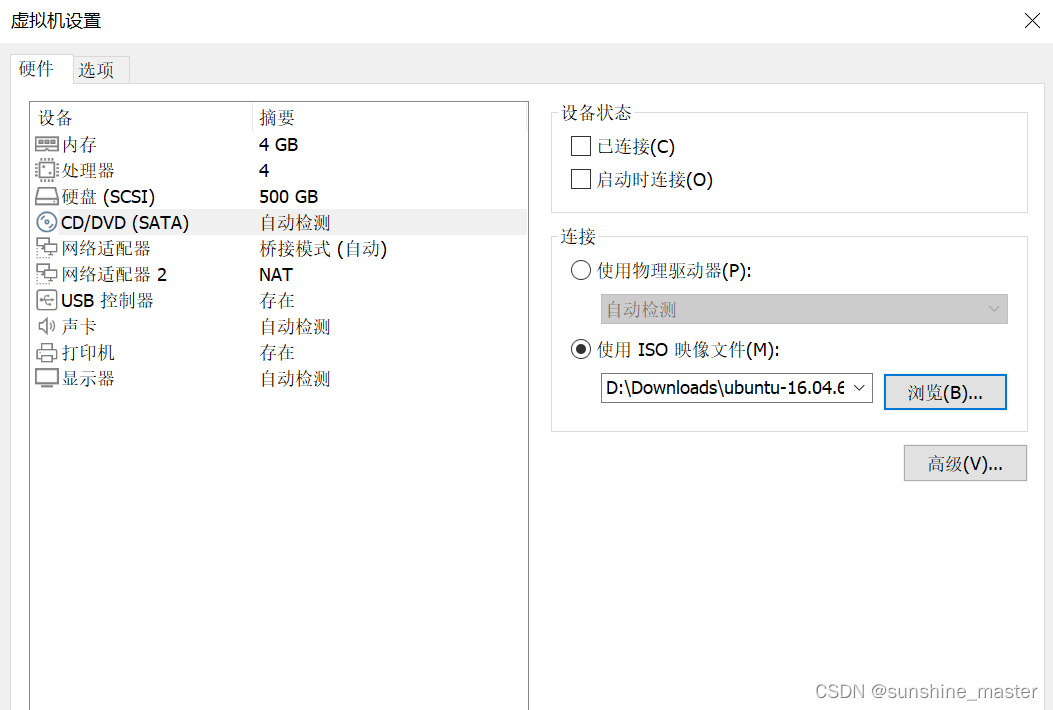This screenshot has width=1053, height=710.
Task: Switch to the 硬件 tab
Action: pyautogui.click(x=40, y=69)
